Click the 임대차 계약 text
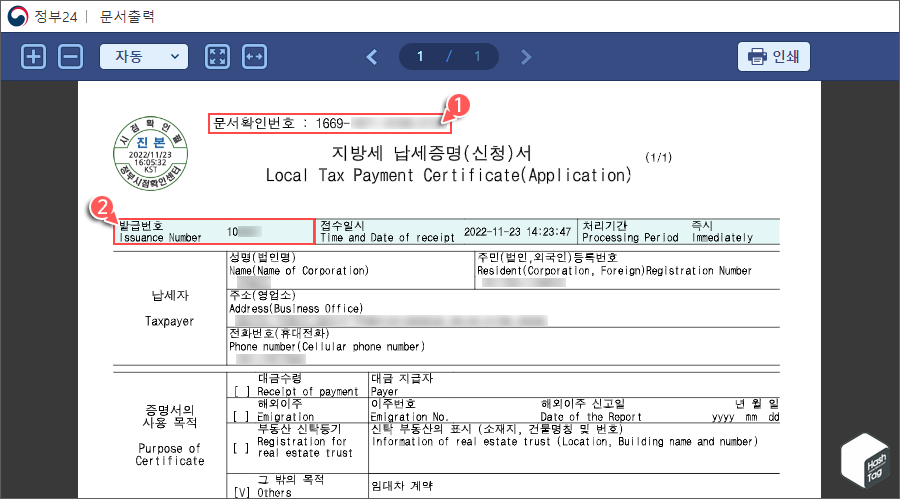This screenshot has width=900, height=499. click(402, 486)
